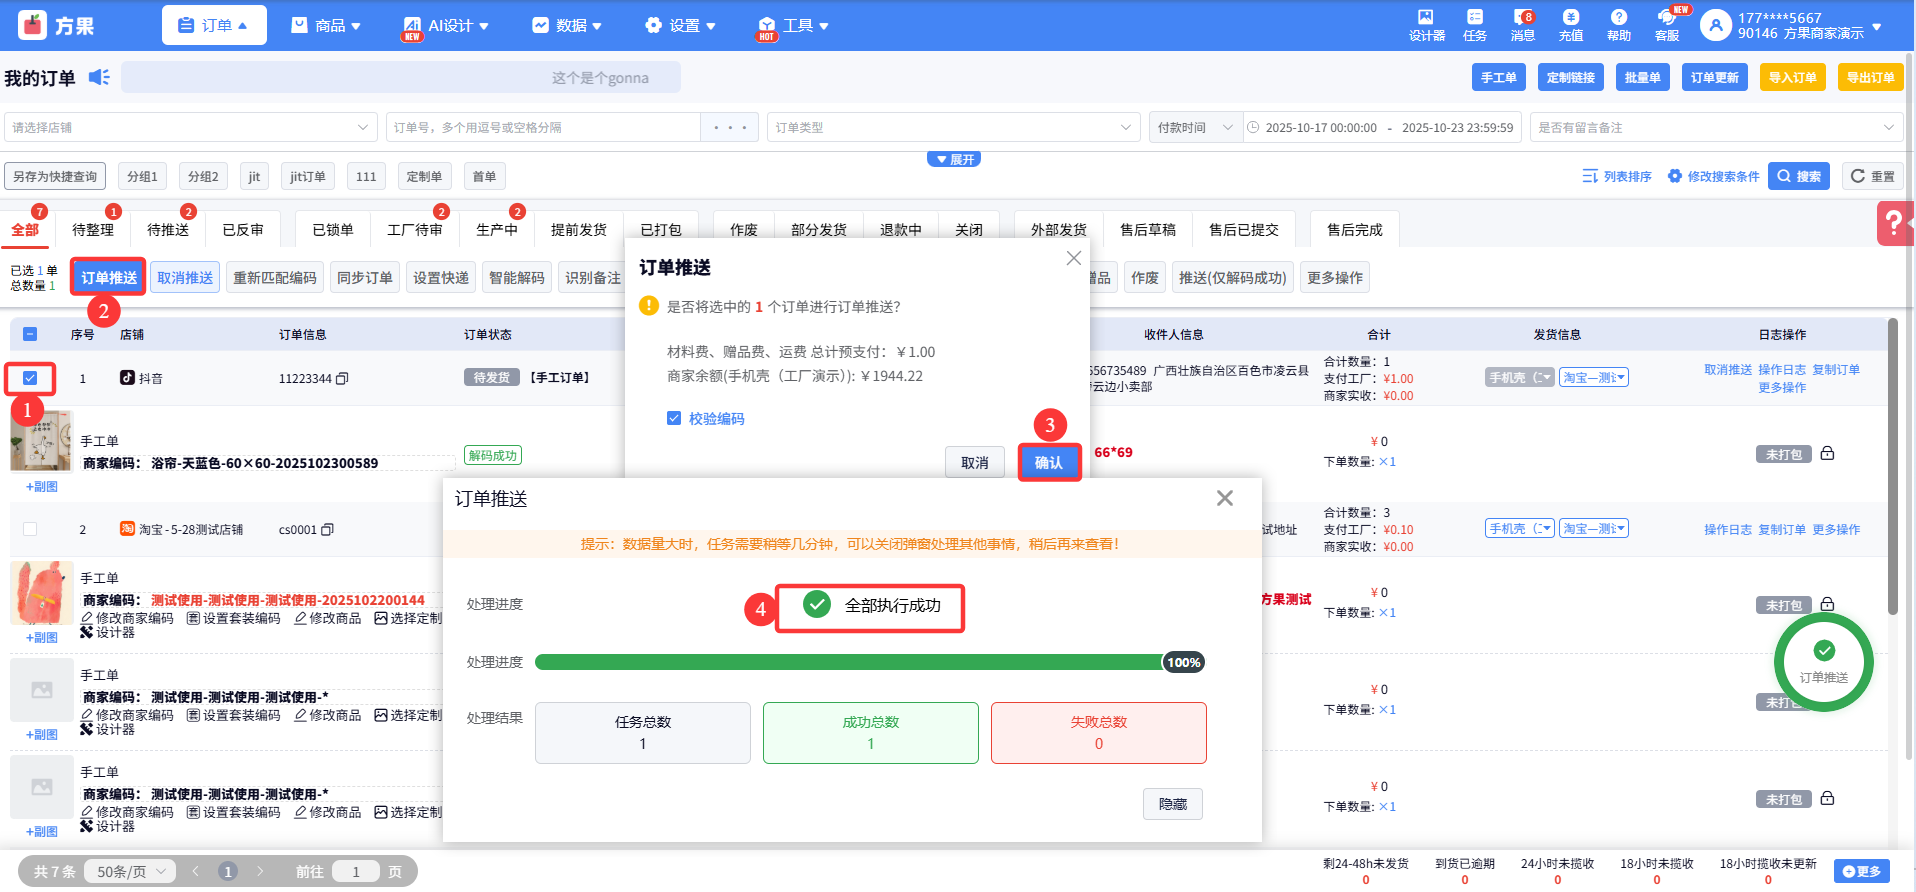Open the 50条/页 page size dropdown

tap(130, 871)
